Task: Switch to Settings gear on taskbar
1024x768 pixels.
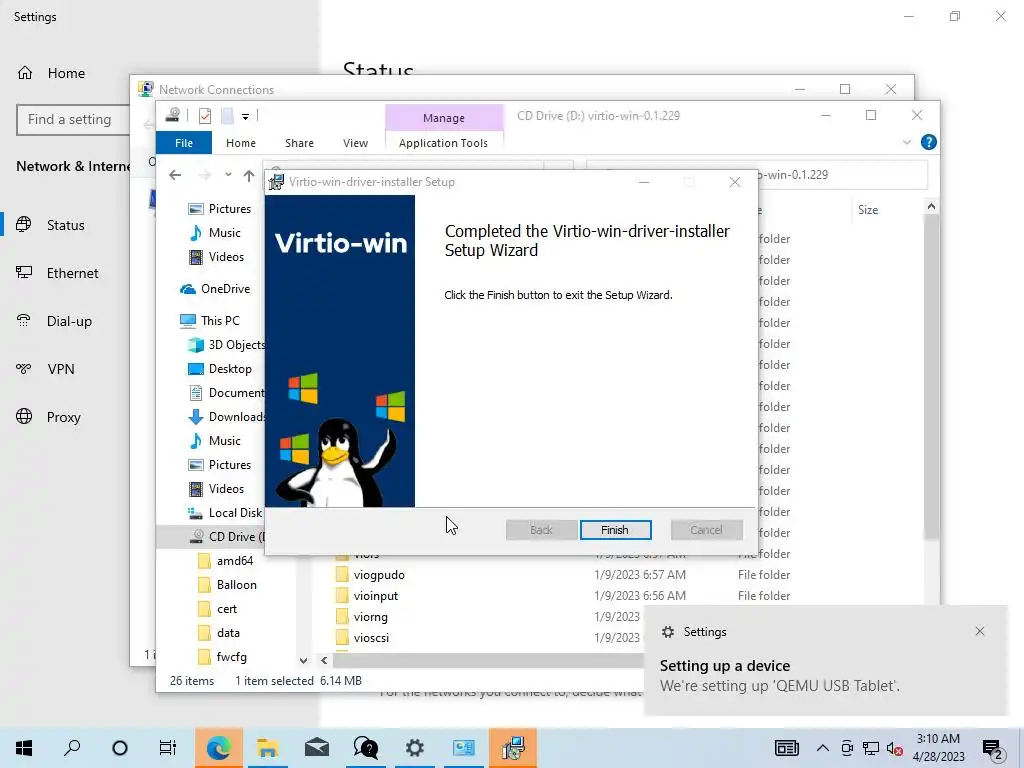Action: click(415, 748)
